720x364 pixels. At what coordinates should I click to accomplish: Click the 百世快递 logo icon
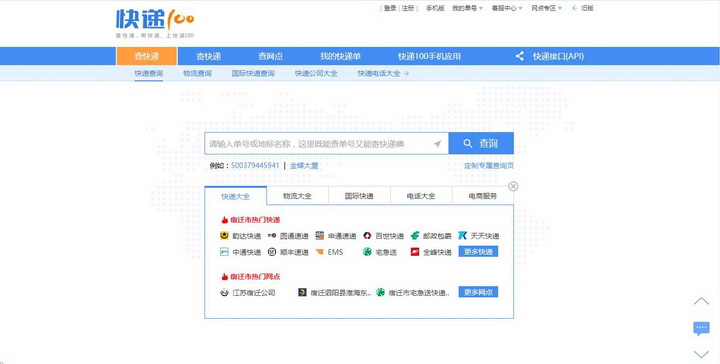pos(367,235)
